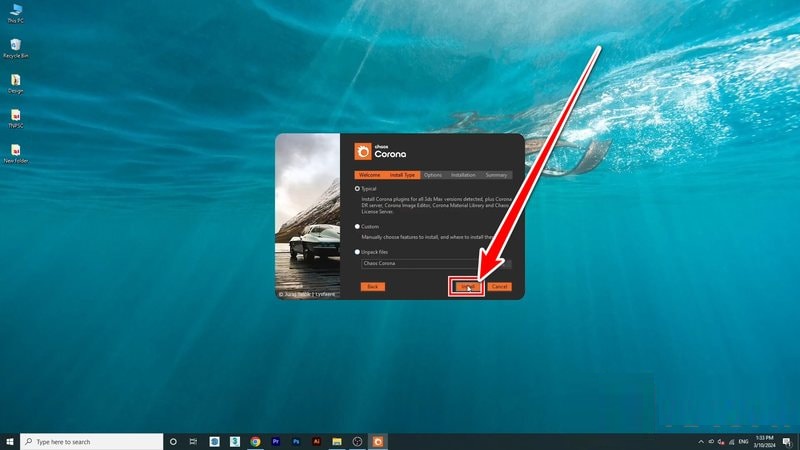This screenshot has width=800, height=450.
Task: Cancel the Corona installation
Action: pos(499,287)
